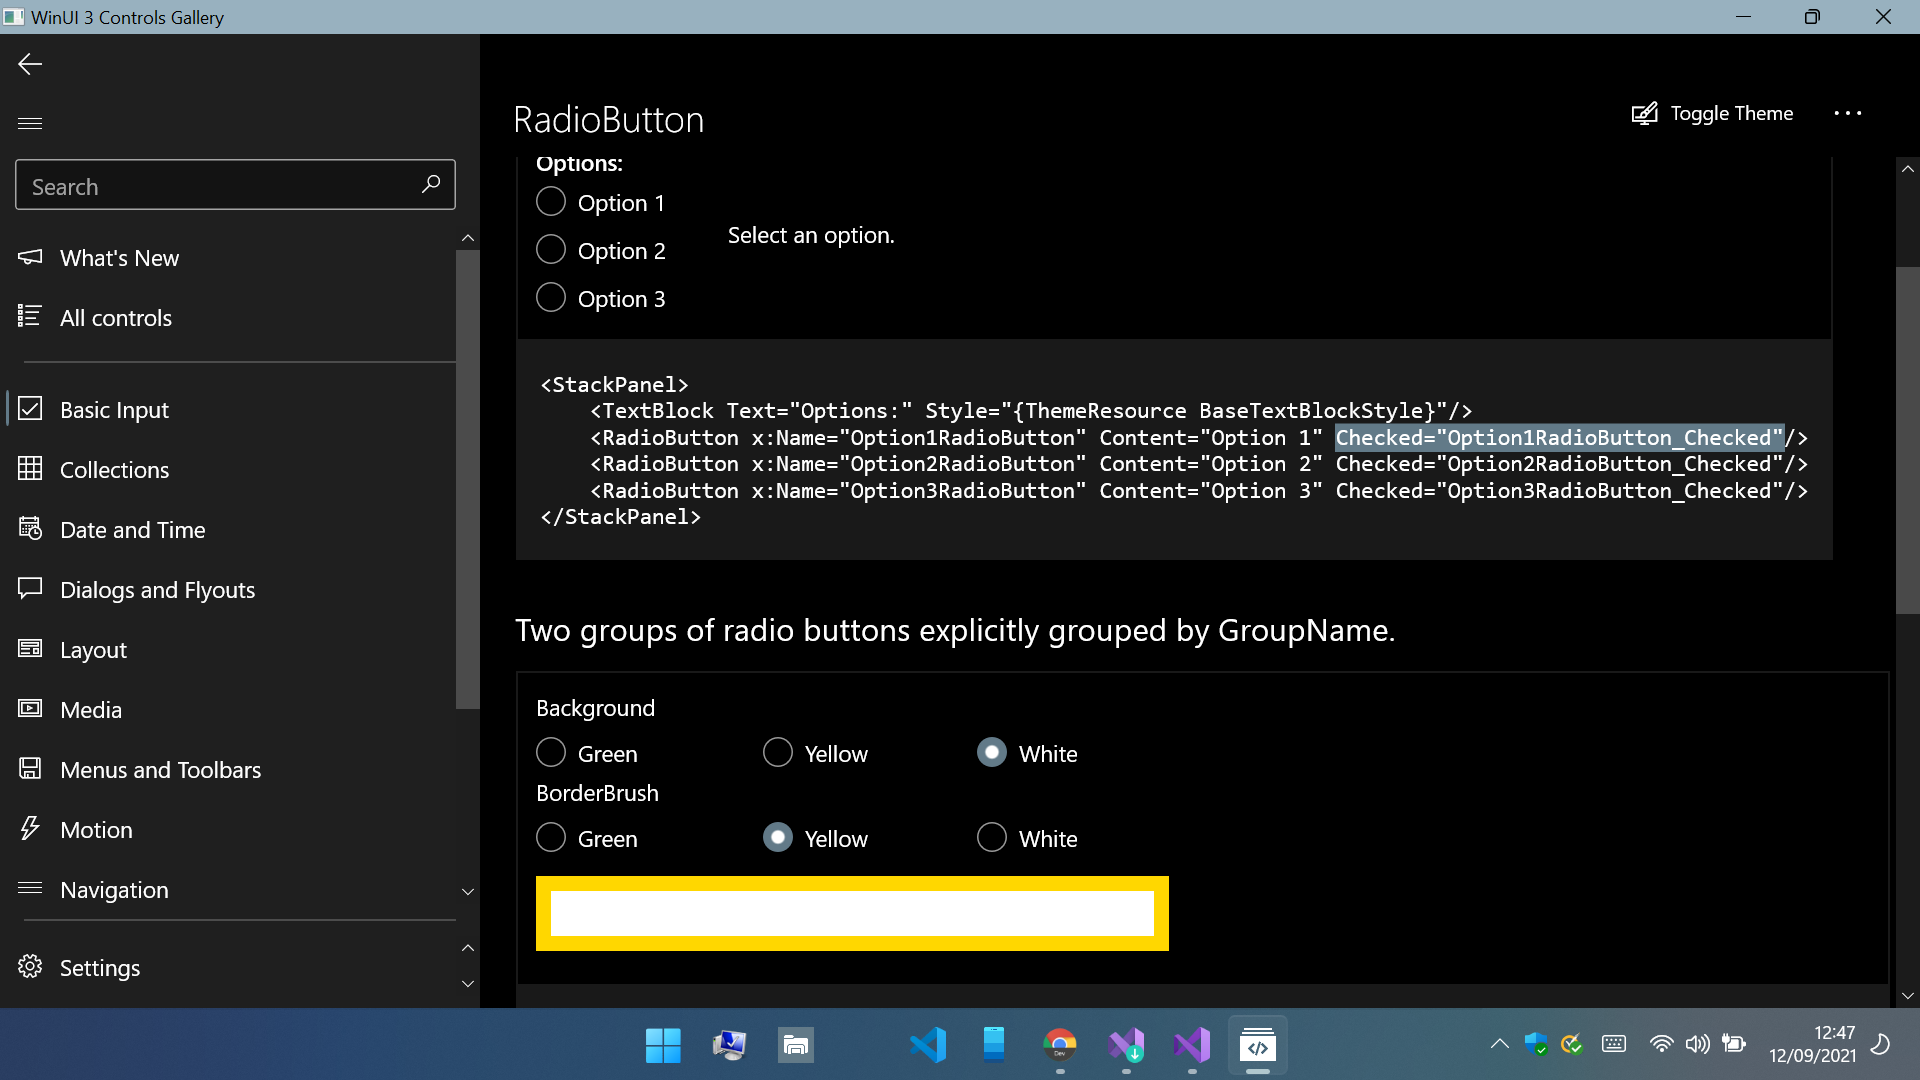
Task: Click the Collections grid icon
Action: coord(29,469)
